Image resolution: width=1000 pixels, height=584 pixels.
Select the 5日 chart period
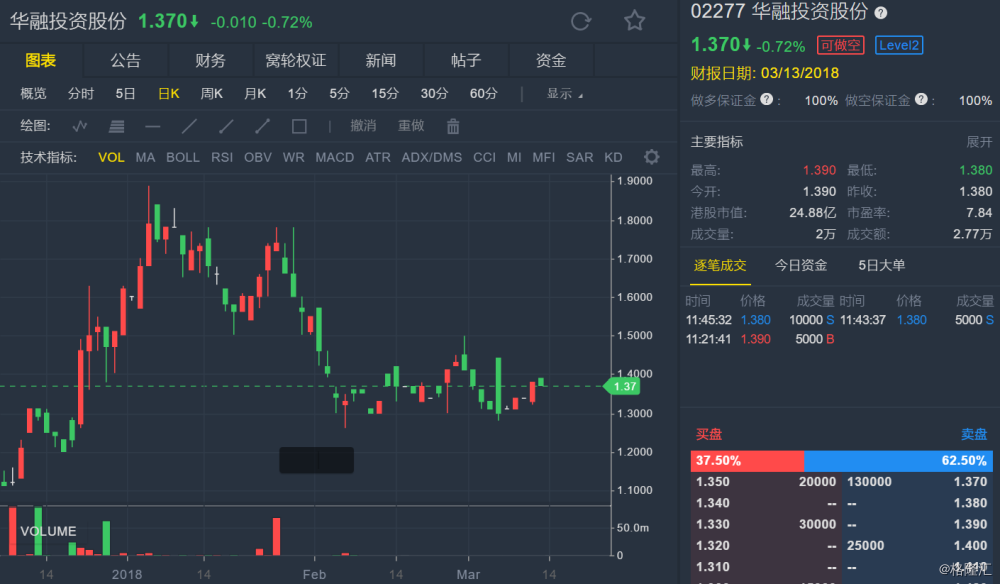click(x=125, y=94)
